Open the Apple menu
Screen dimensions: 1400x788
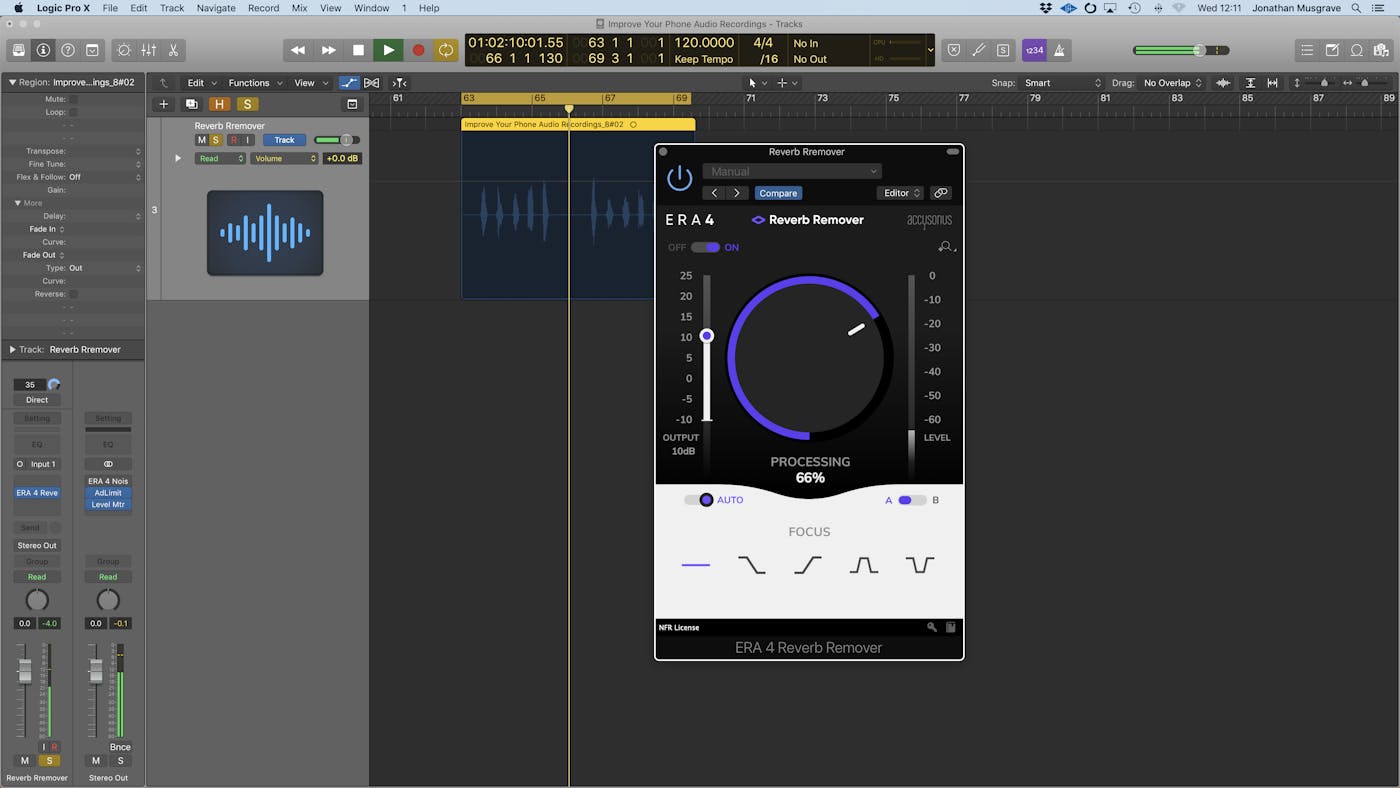18,8
